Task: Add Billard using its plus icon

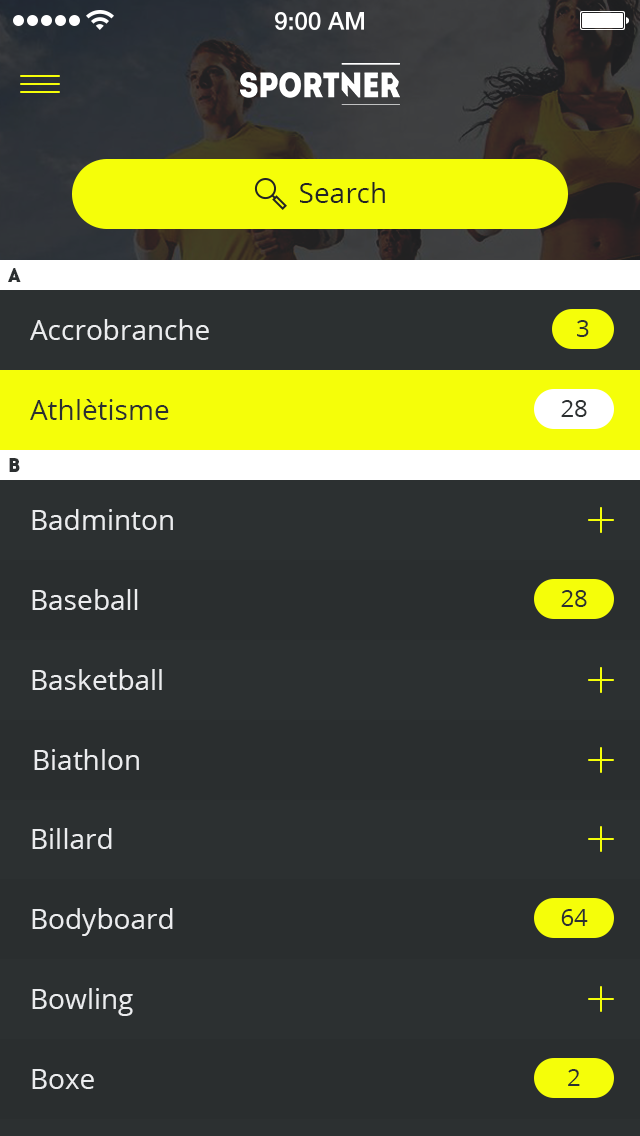Action: click(x=600, y=839)
